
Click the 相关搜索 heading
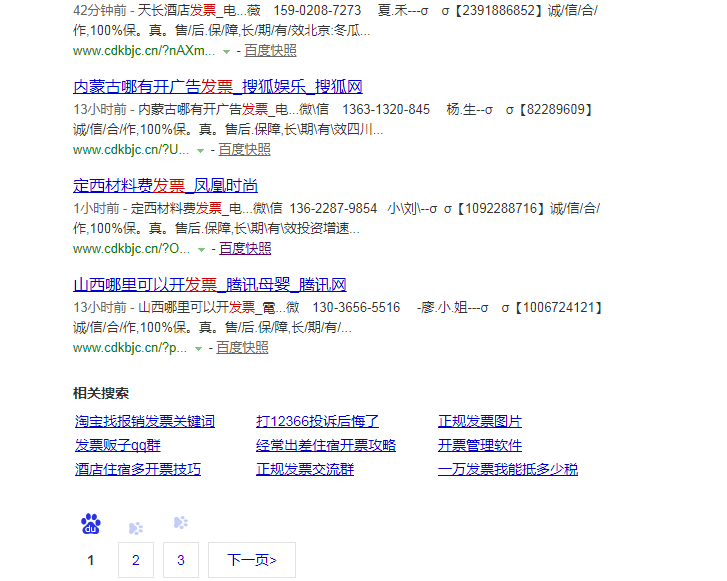[101, 393]
